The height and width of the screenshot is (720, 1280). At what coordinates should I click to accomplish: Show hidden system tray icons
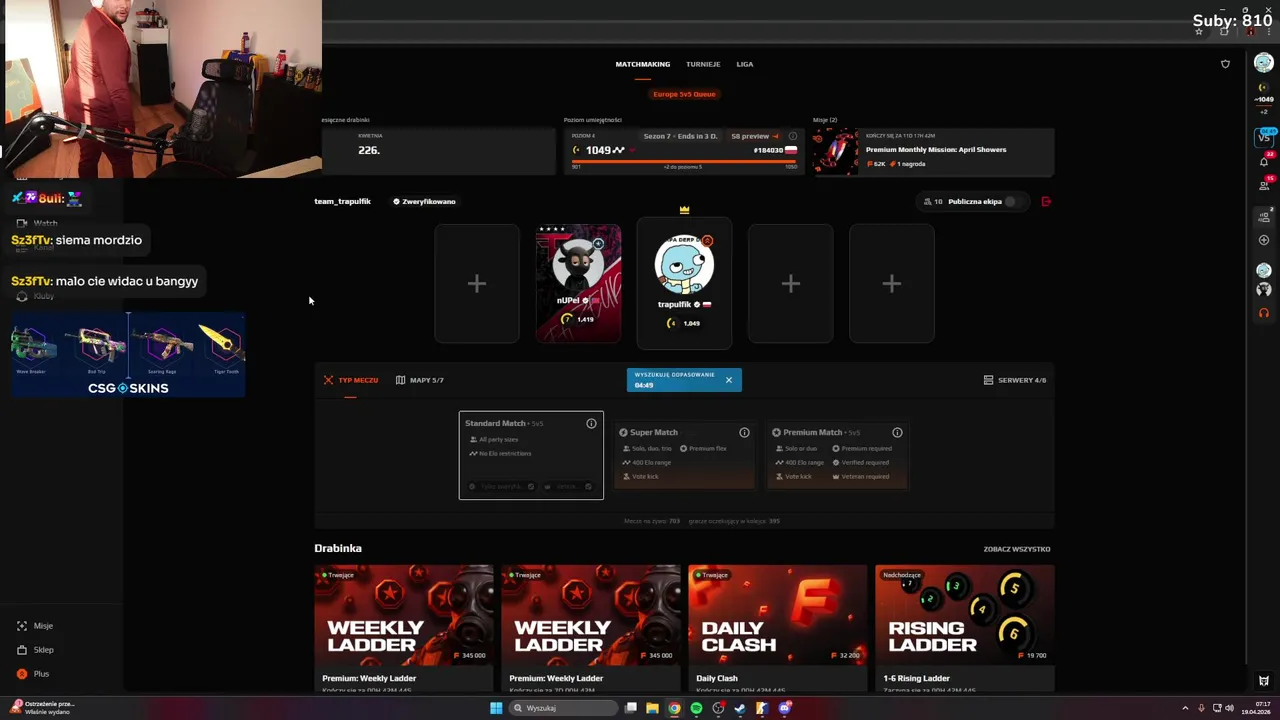[x=1185, y=708]
